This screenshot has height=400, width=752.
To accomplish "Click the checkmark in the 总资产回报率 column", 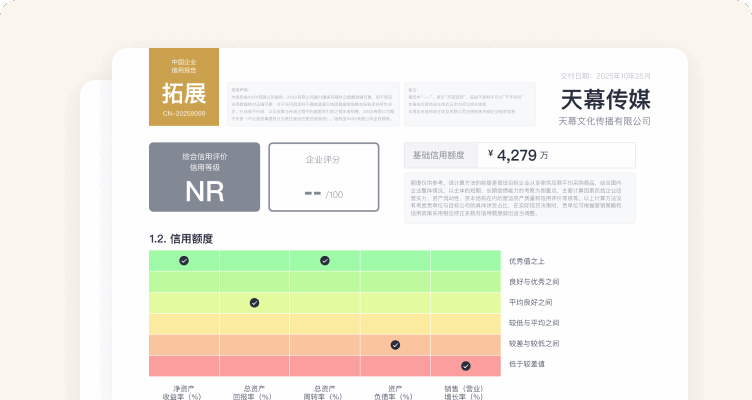I will coord(254,302).
